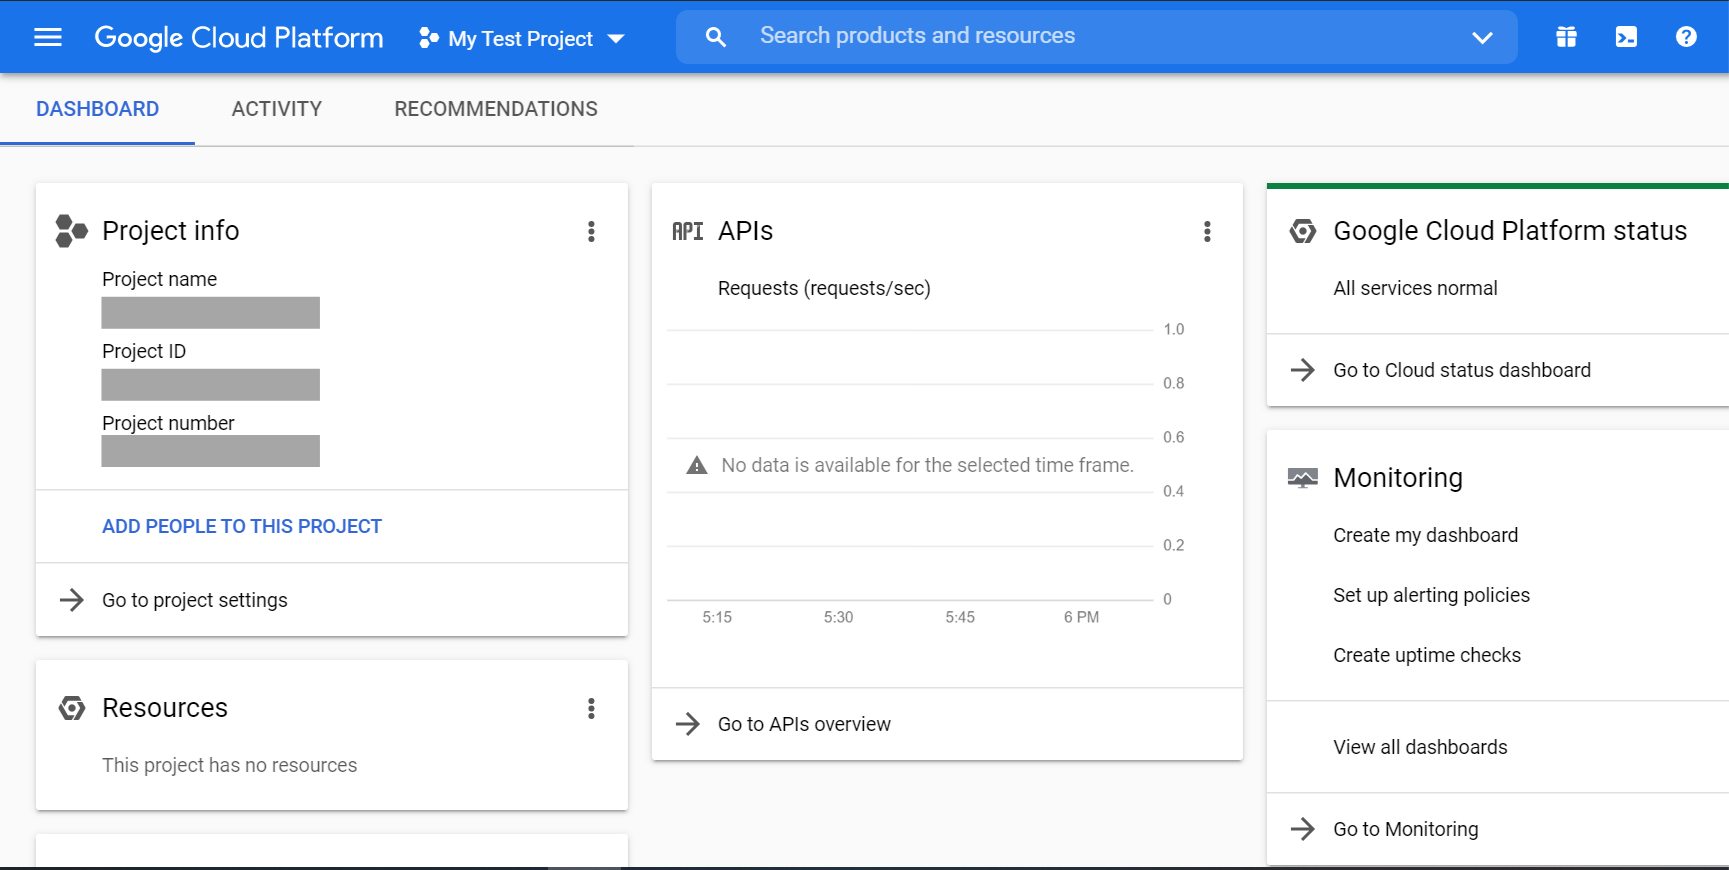Focus the Search products and resources field
Image resolution: width=1729 pixels, height=870 pixels.
[1096, 37]
